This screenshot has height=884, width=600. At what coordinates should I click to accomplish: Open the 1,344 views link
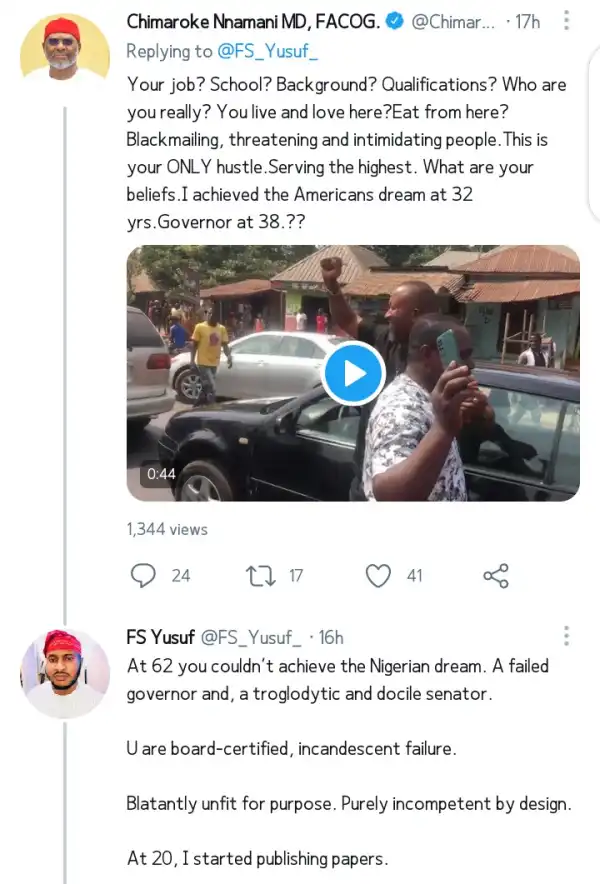(x=166, y=529)
